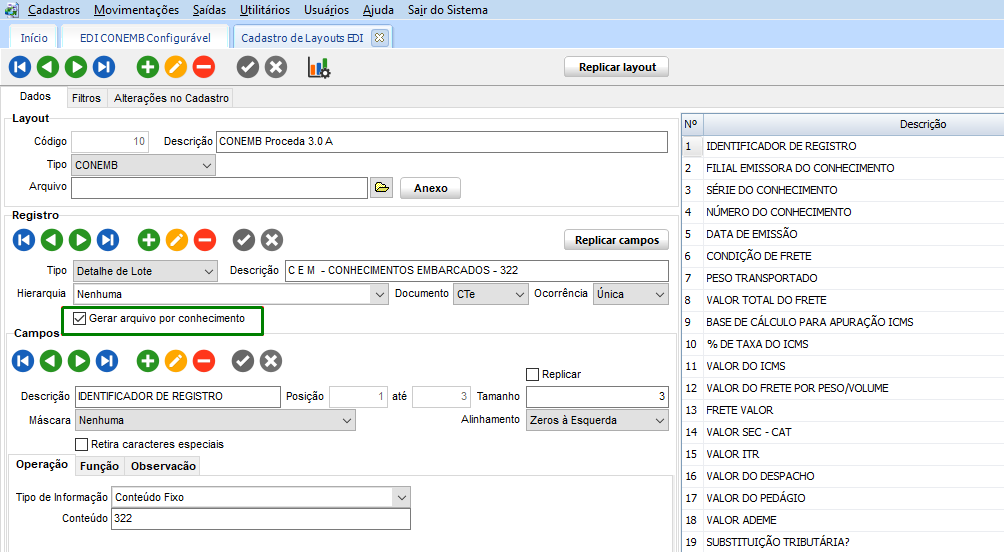Click the Anexo button
The width and height of the screenshot is (1004, 552).
(430, 188)
